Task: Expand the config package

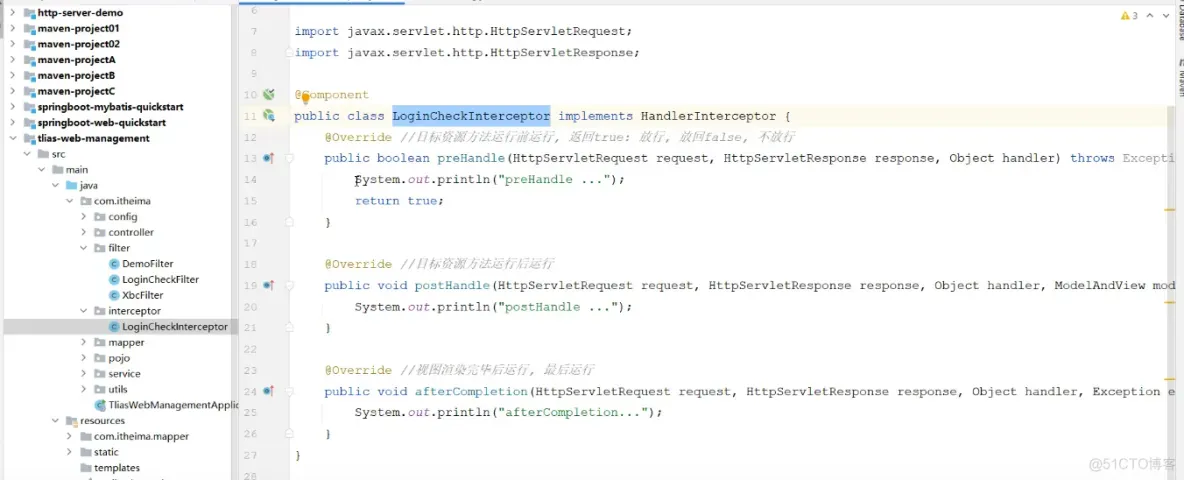Action: 84,217
